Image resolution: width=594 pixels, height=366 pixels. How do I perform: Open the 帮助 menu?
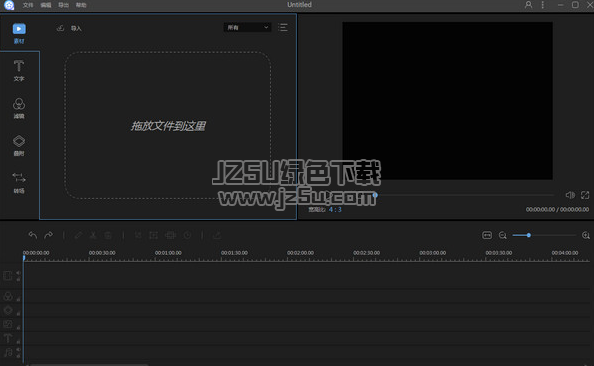(81, 5)
